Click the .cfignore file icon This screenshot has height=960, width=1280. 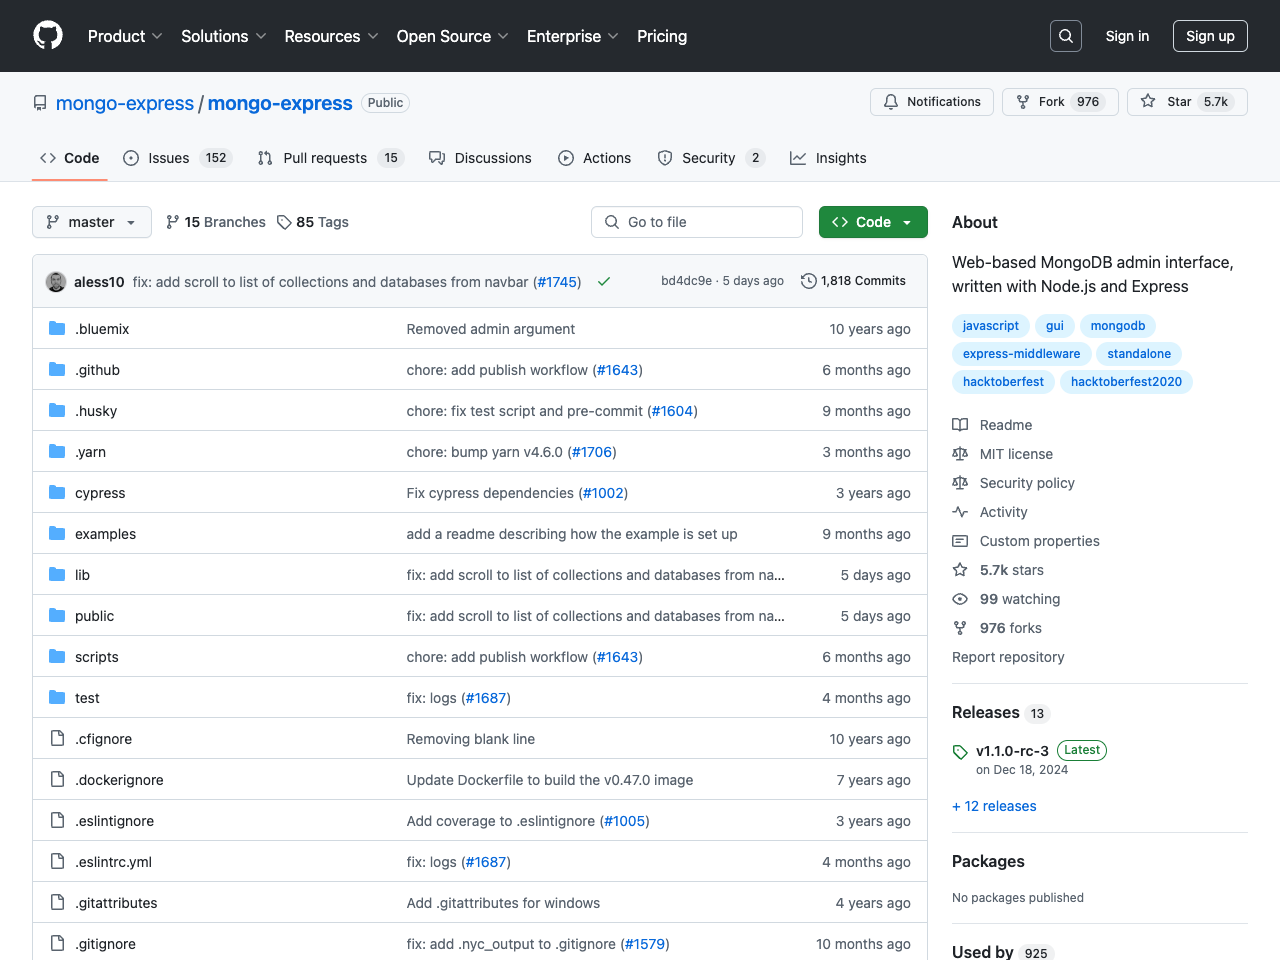pos(57,738)
